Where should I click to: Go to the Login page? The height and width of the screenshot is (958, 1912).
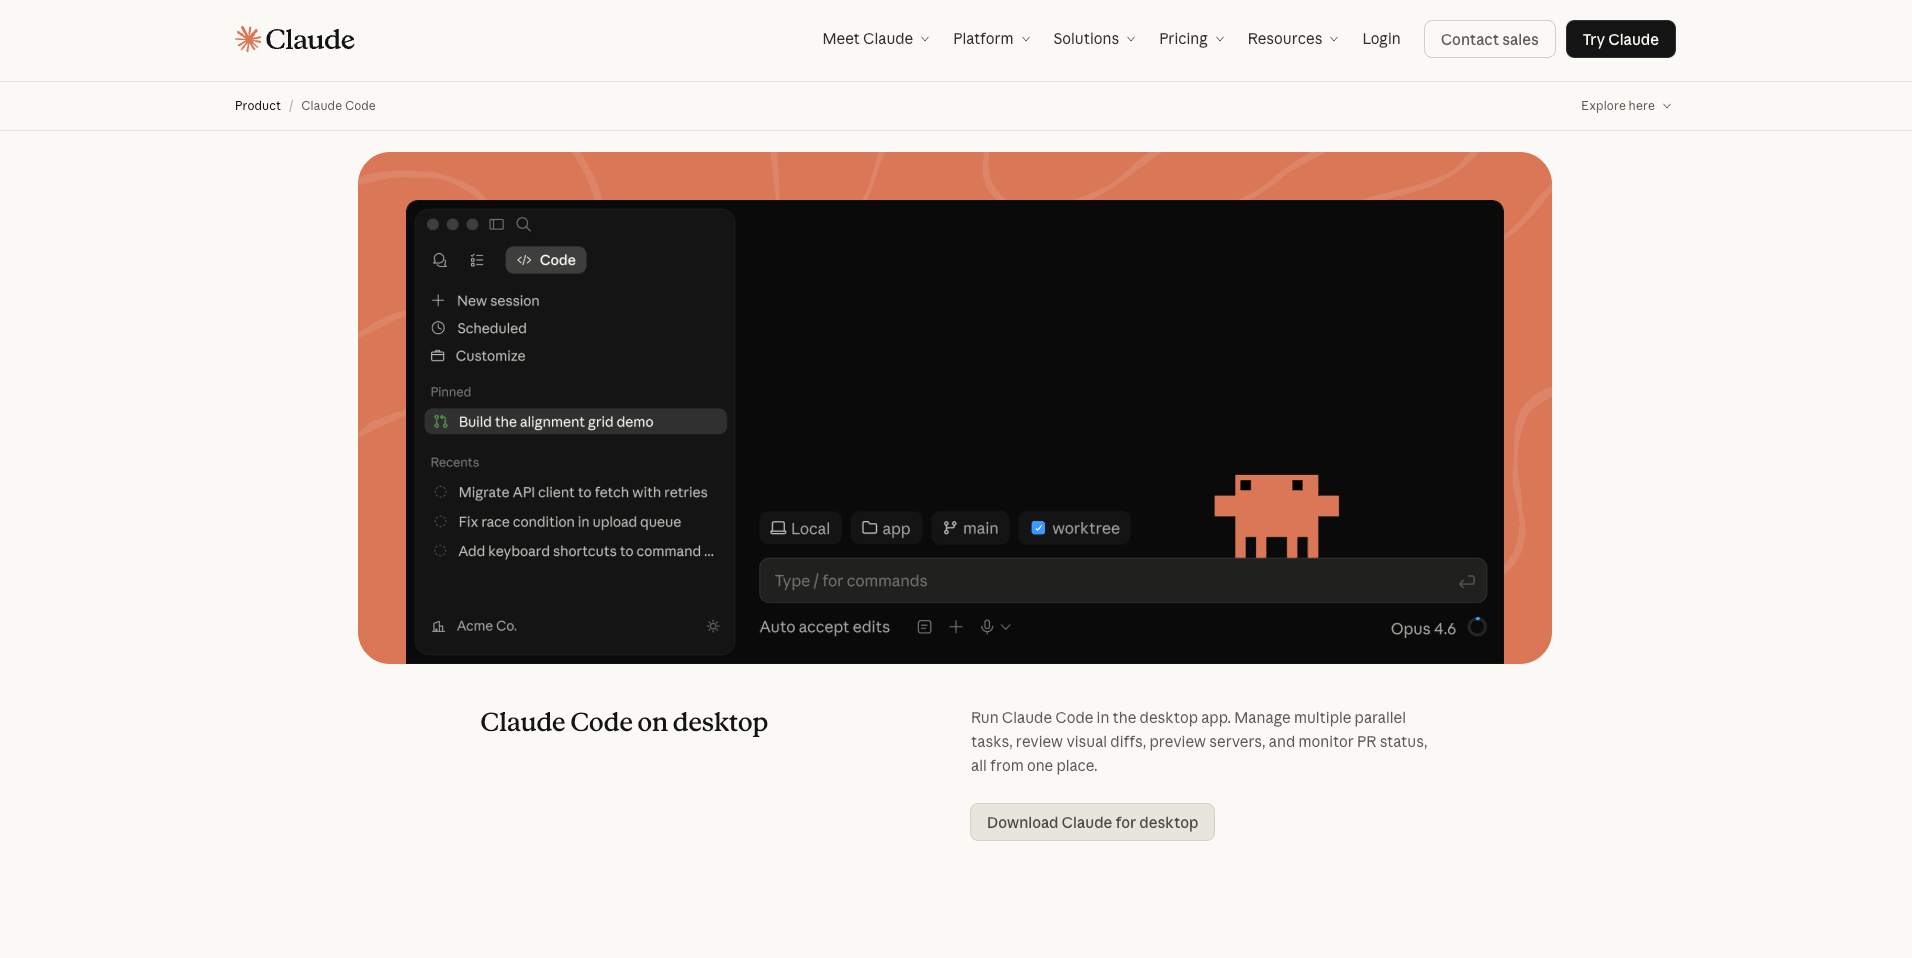(1381, 39)
